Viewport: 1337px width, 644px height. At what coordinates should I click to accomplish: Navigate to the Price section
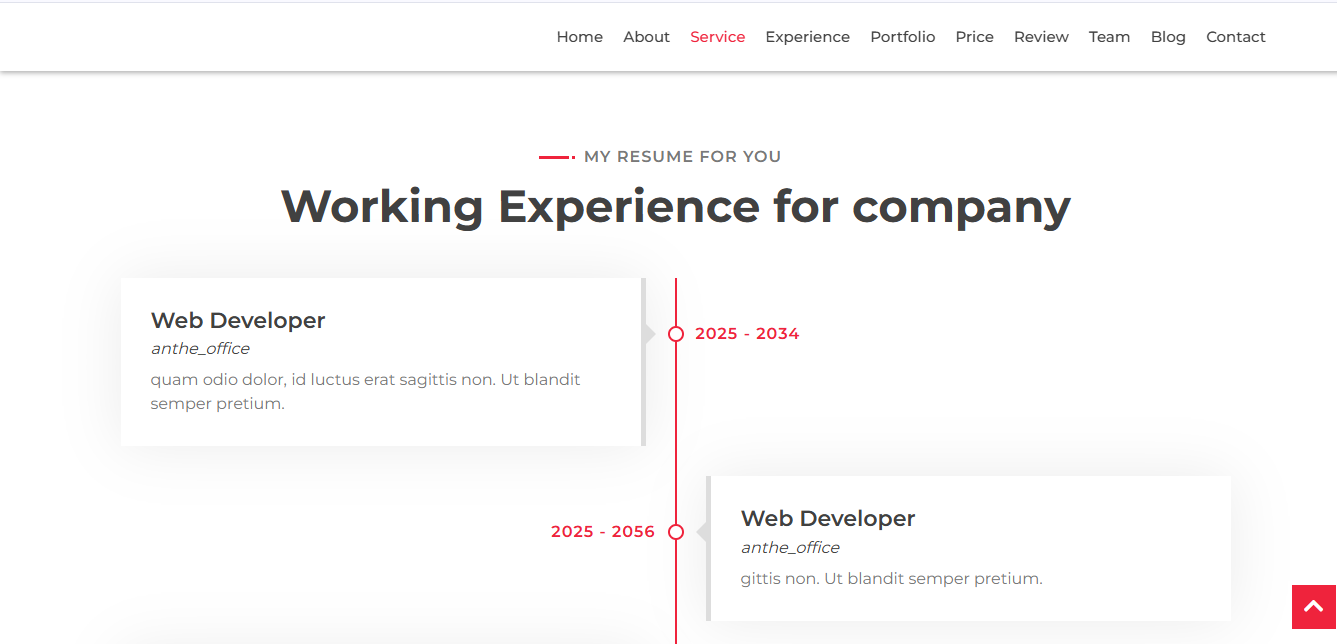(x=974, y=37)
